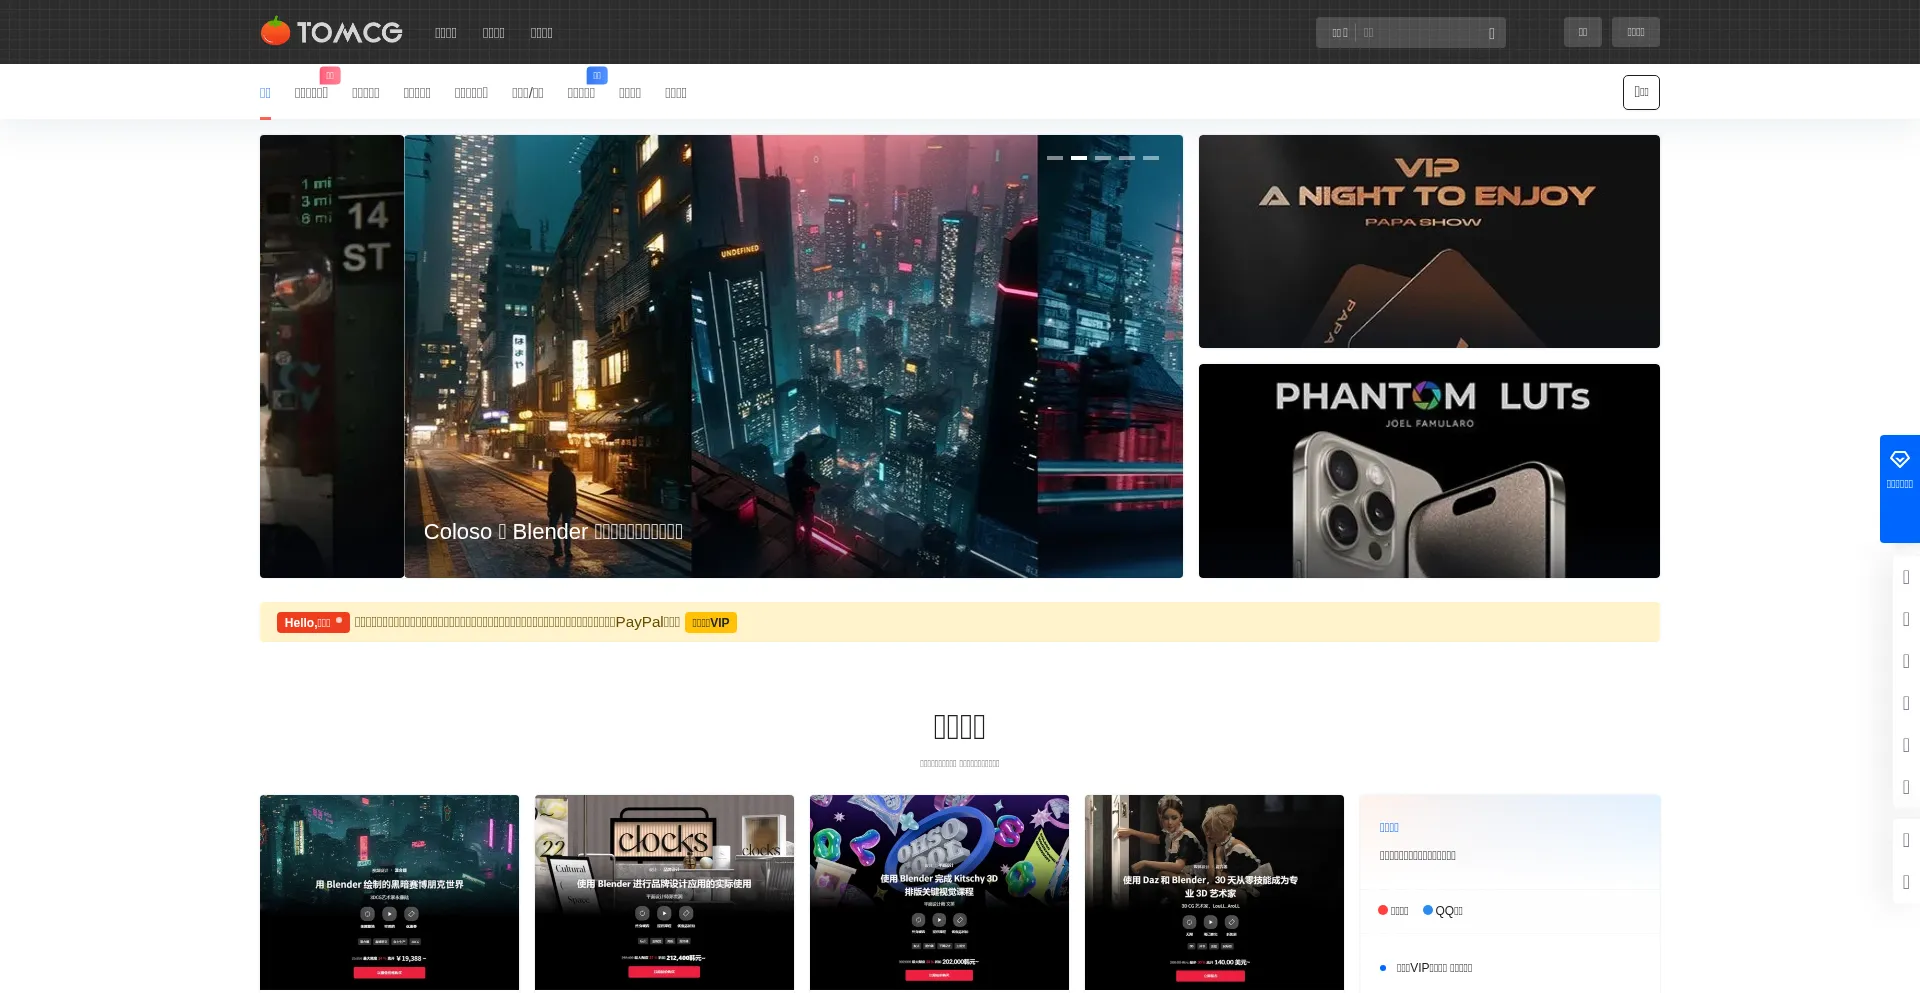Expand the nav item with the red badge
Image resolution: width=1920 pixels, height=993 pixels.
311,93
